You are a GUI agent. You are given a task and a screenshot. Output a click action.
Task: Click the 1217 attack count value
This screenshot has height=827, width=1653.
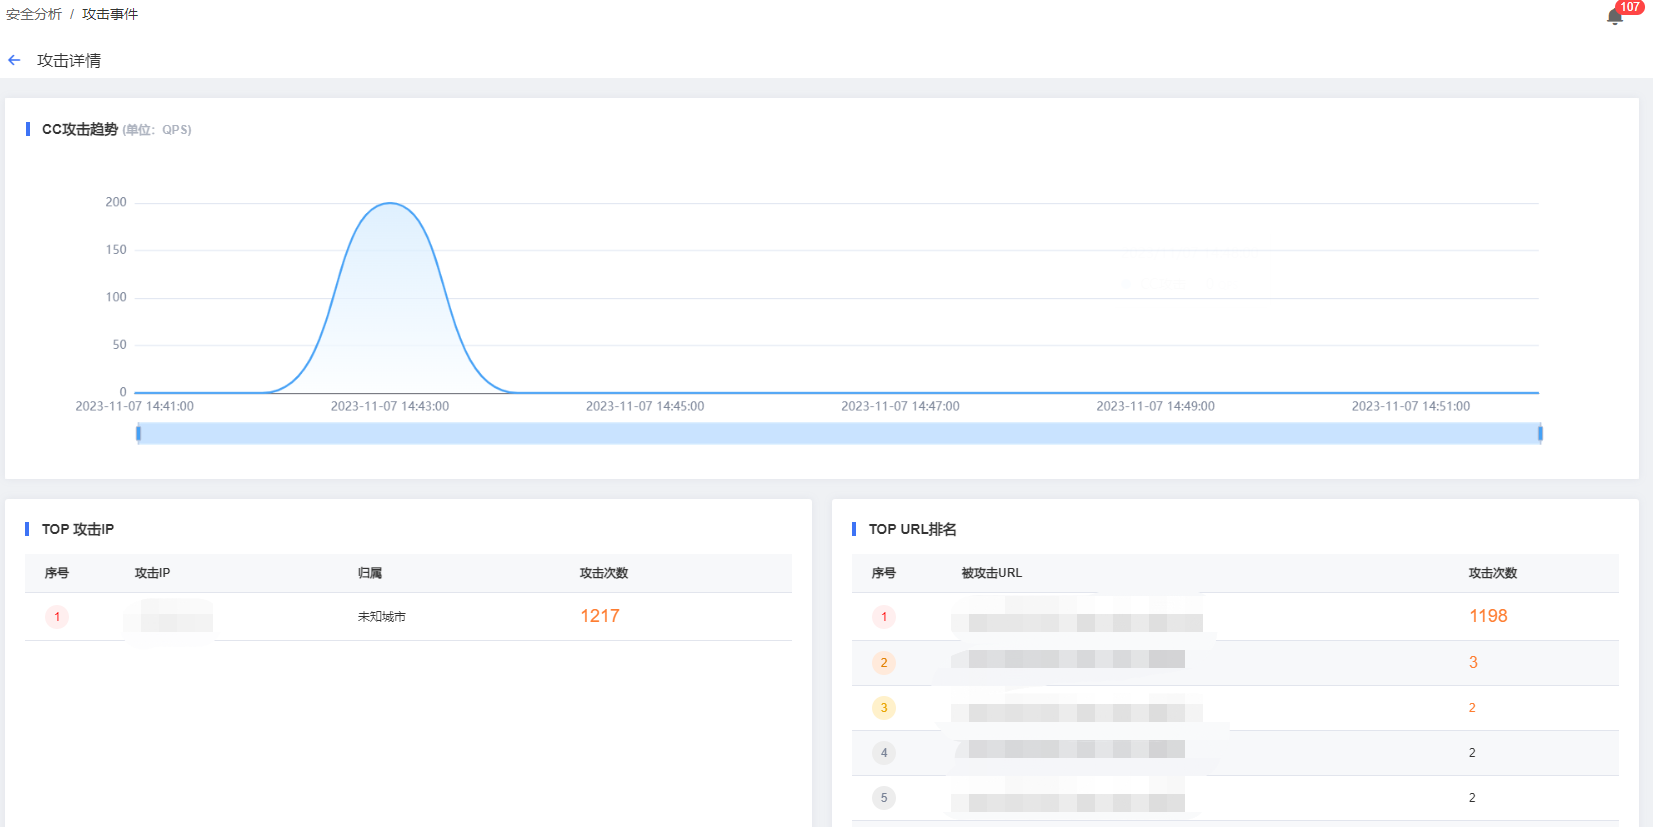(x=600, y=616)
